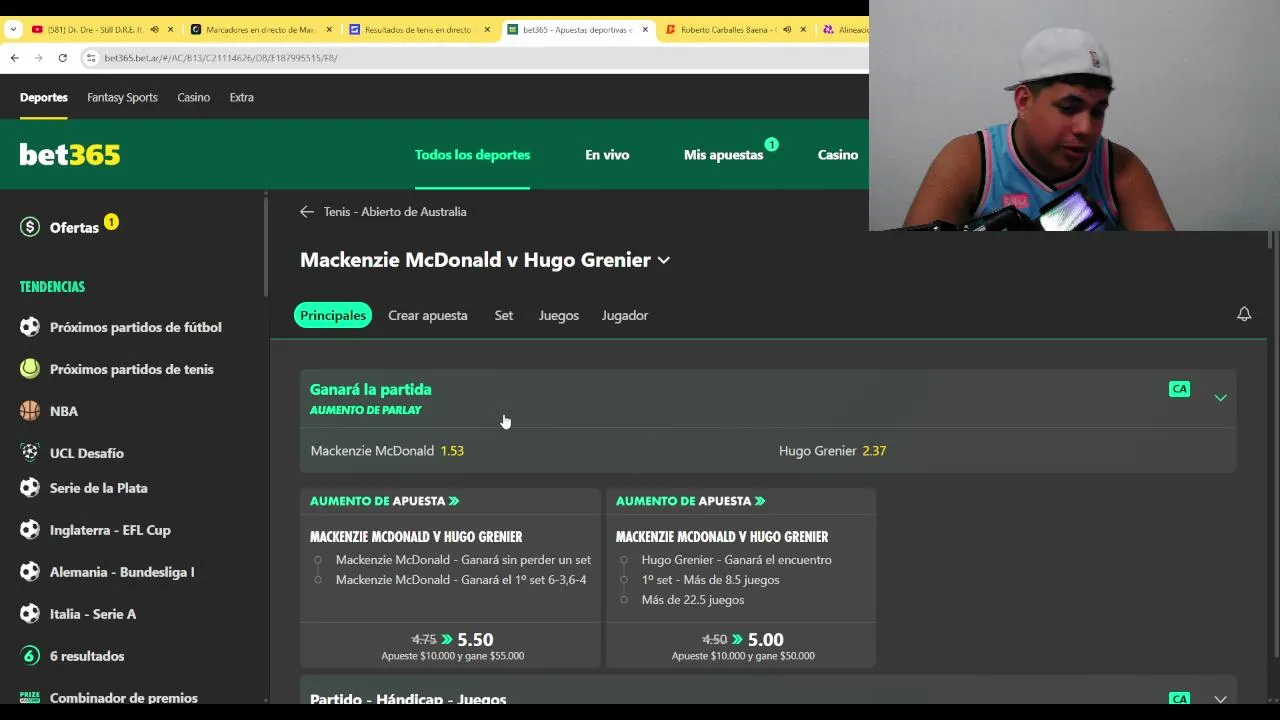
Task: Expand Mackenzie McDonald v Hugo Grenier match dropdown
Action: 663,260
